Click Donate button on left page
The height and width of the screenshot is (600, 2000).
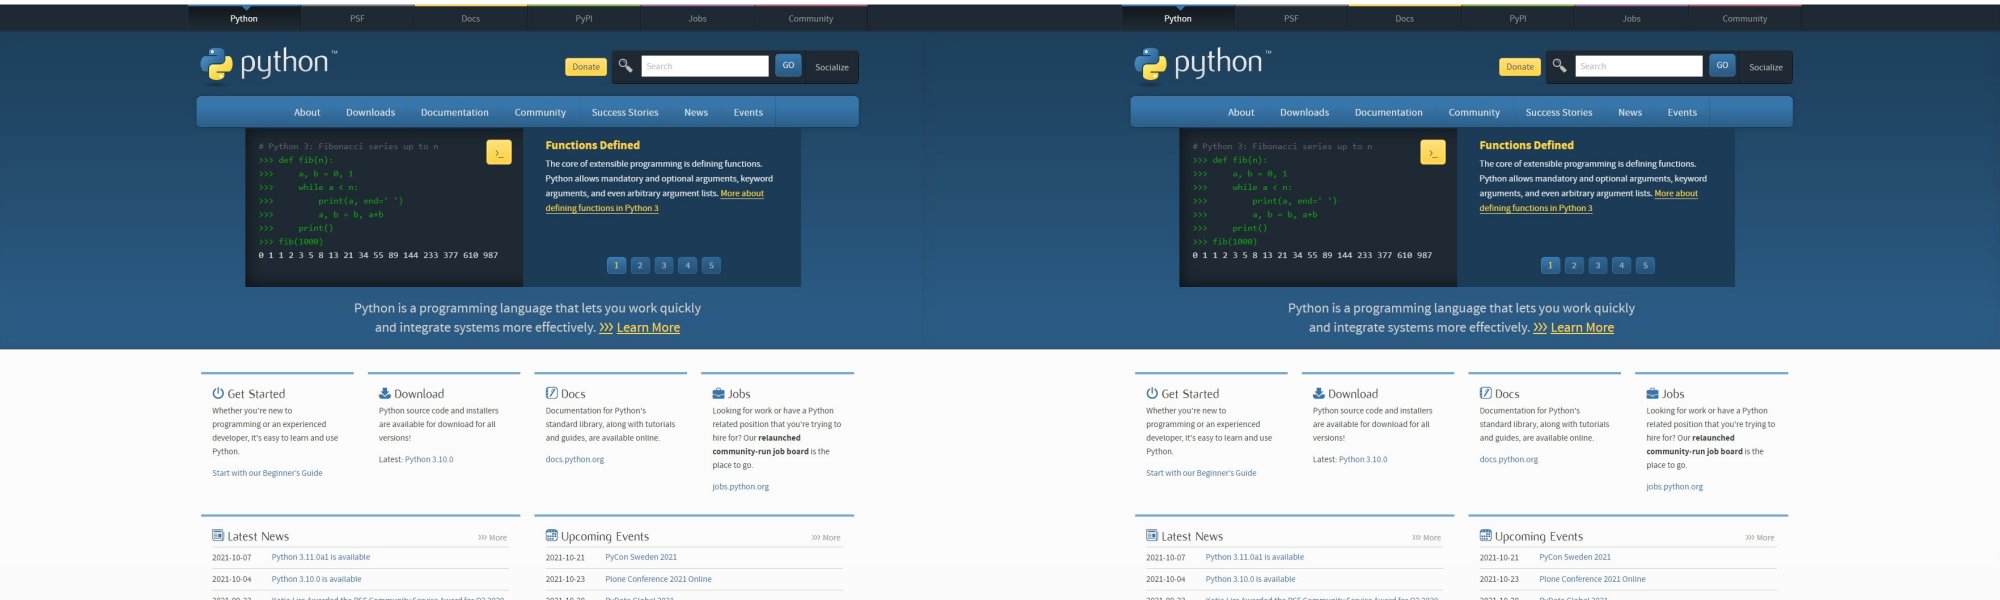pyautogui.click(x=586, y=67)
